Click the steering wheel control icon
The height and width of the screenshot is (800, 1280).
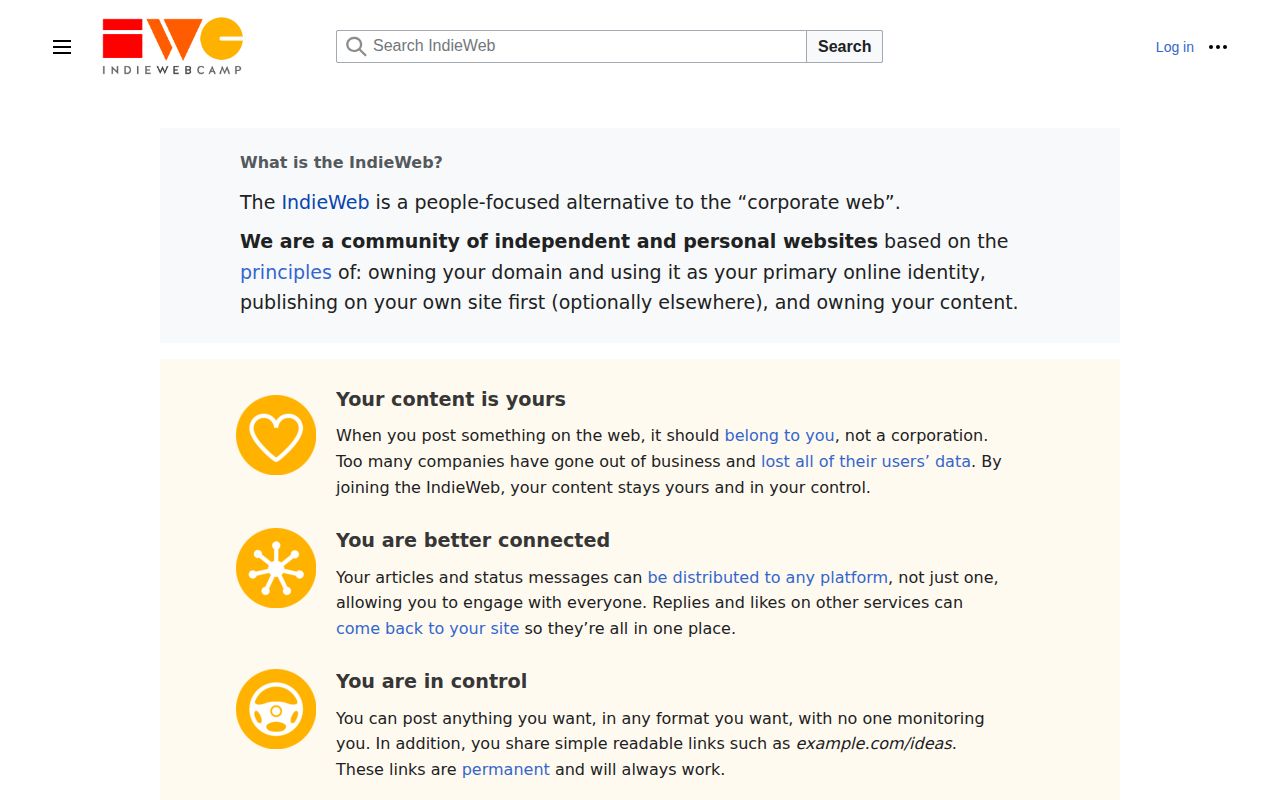[276, 708]
